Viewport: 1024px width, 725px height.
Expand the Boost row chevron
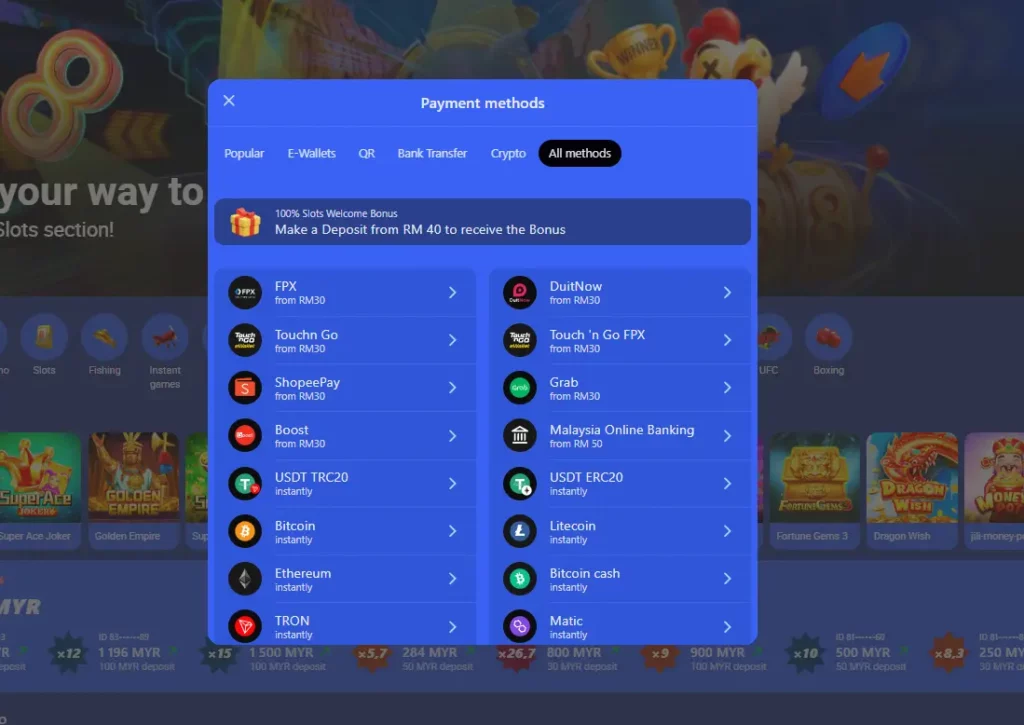453,436
